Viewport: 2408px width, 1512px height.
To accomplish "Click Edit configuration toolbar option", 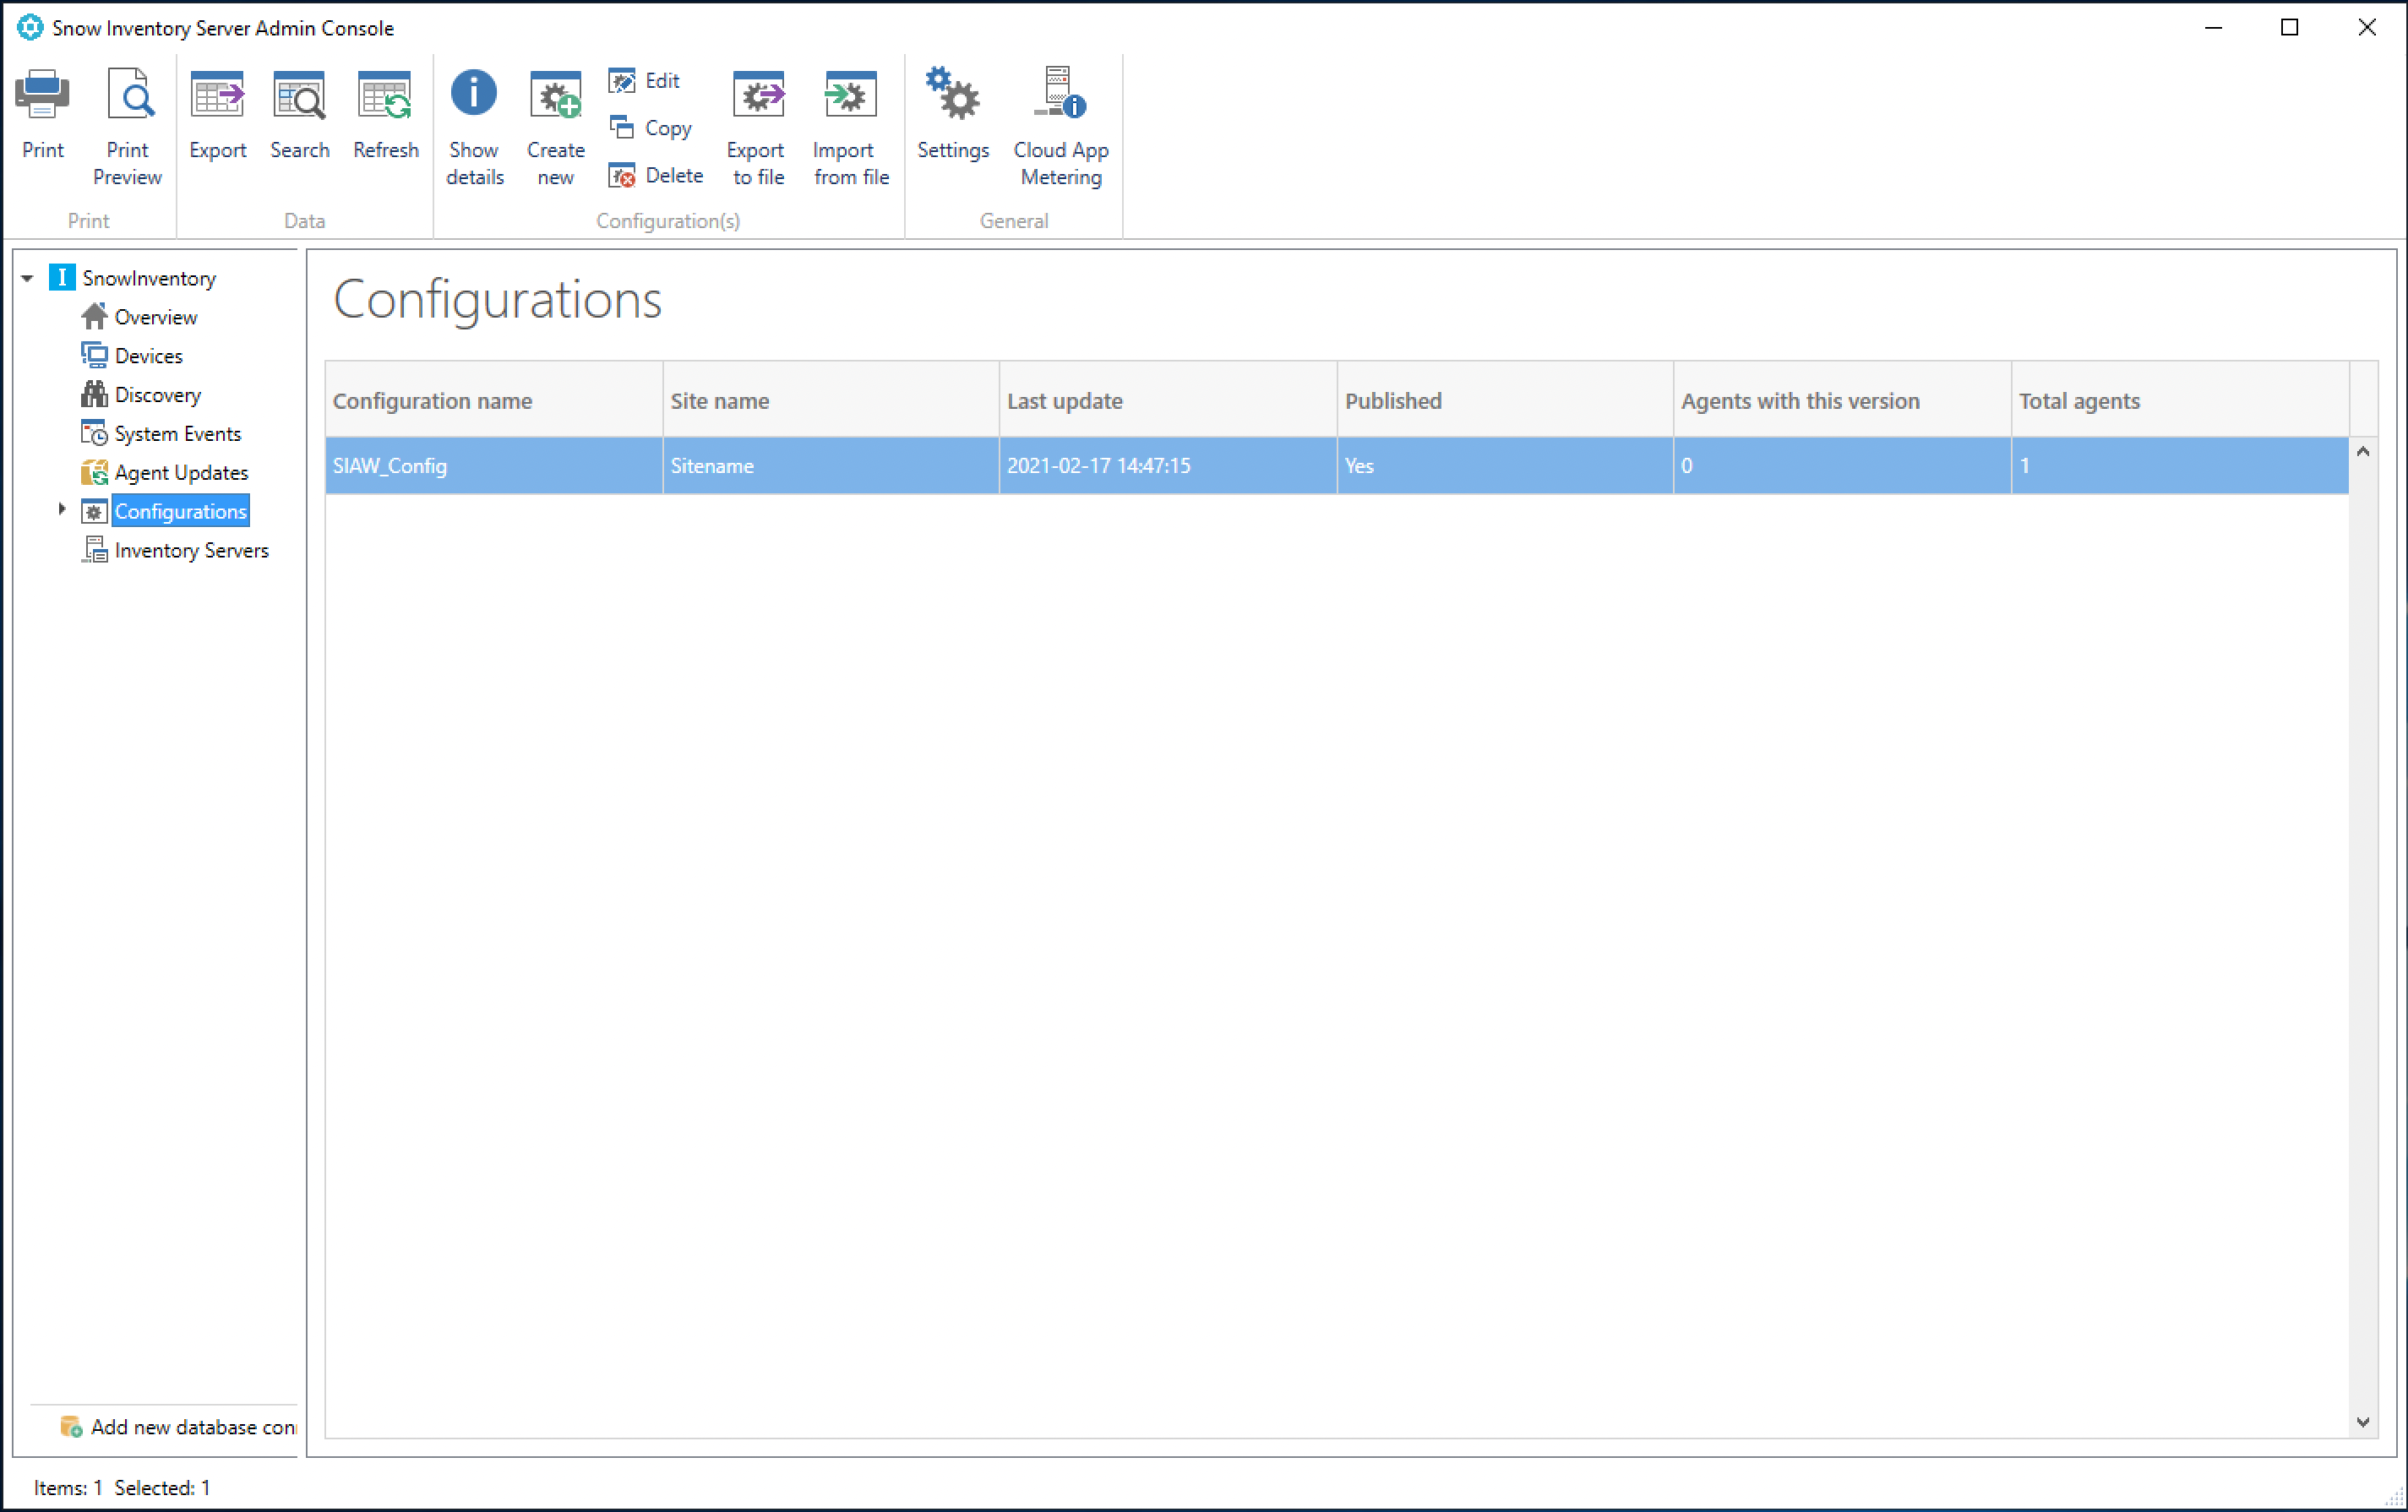I will pos(646,82).
